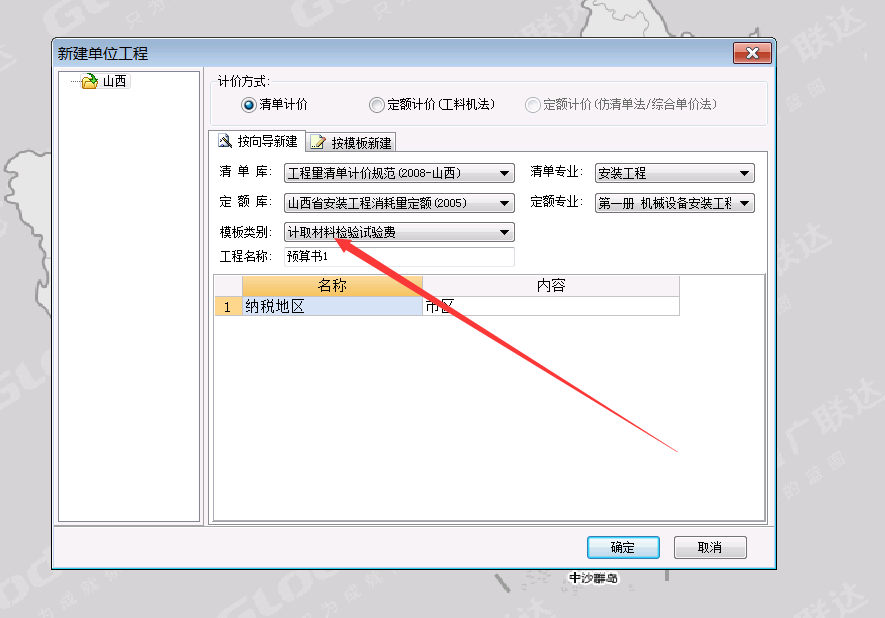
Task: Click the 名称 column header
Action: (x=332, y=286)
